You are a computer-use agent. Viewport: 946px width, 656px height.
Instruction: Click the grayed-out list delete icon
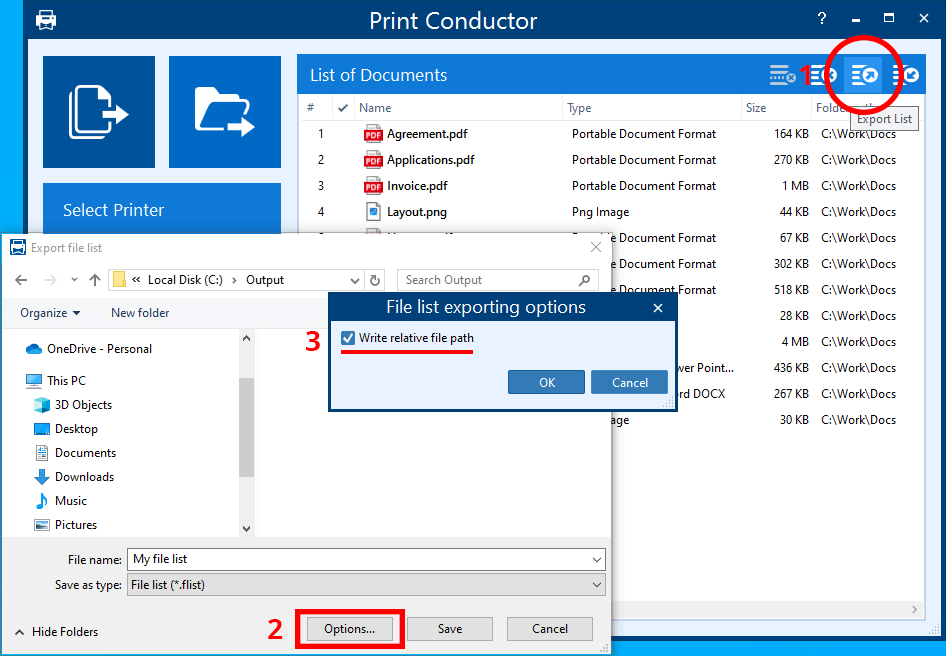point(782,75)
